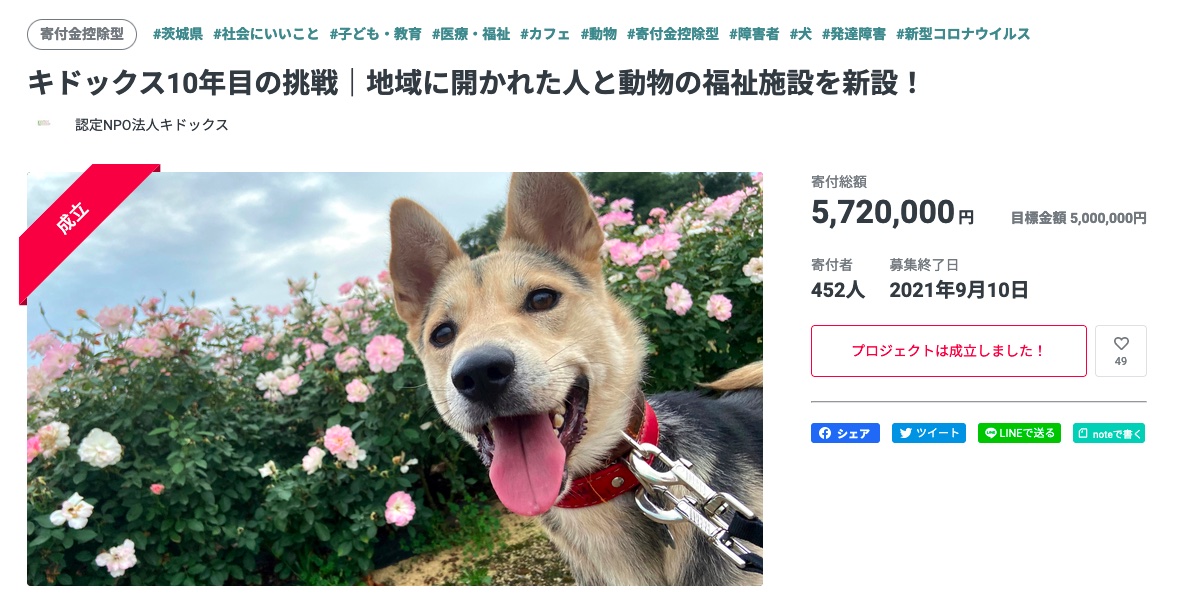Open the #医療・福祉 tag
The width and height of the screenshot is (1178, 615).
click(x=471, y=34)
